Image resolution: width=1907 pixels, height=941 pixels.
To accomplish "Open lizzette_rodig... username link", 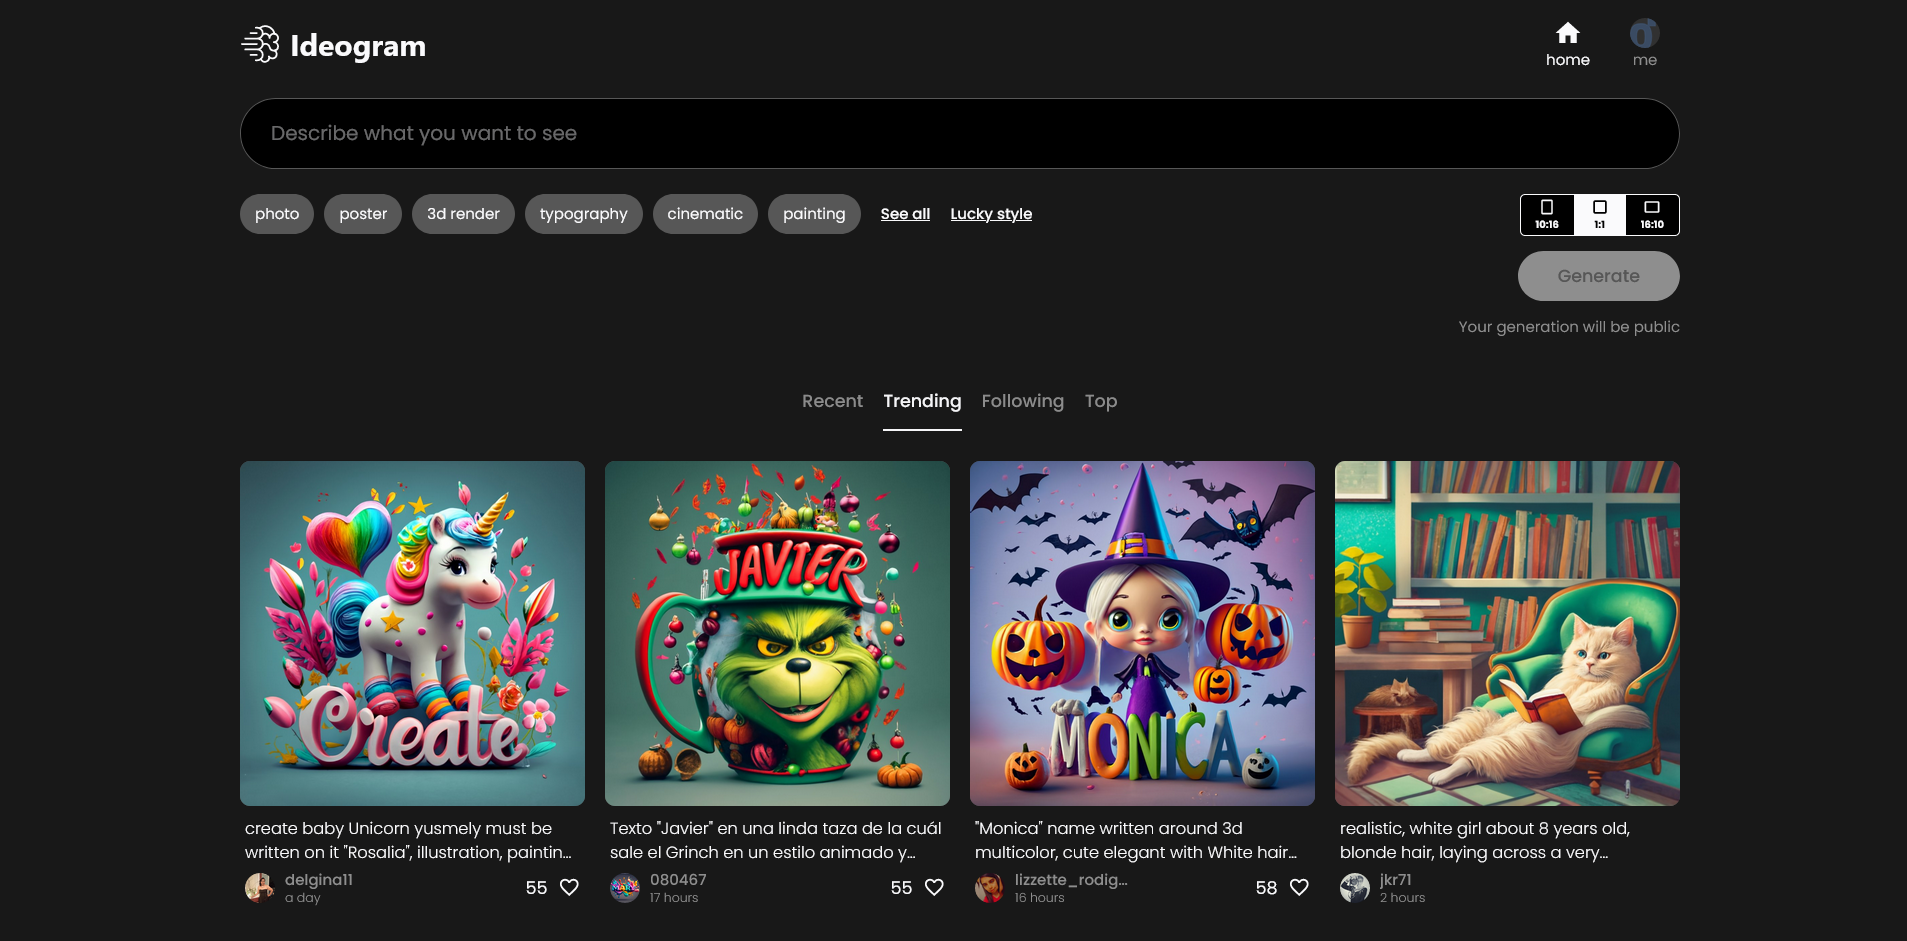I will [1071, 880].
